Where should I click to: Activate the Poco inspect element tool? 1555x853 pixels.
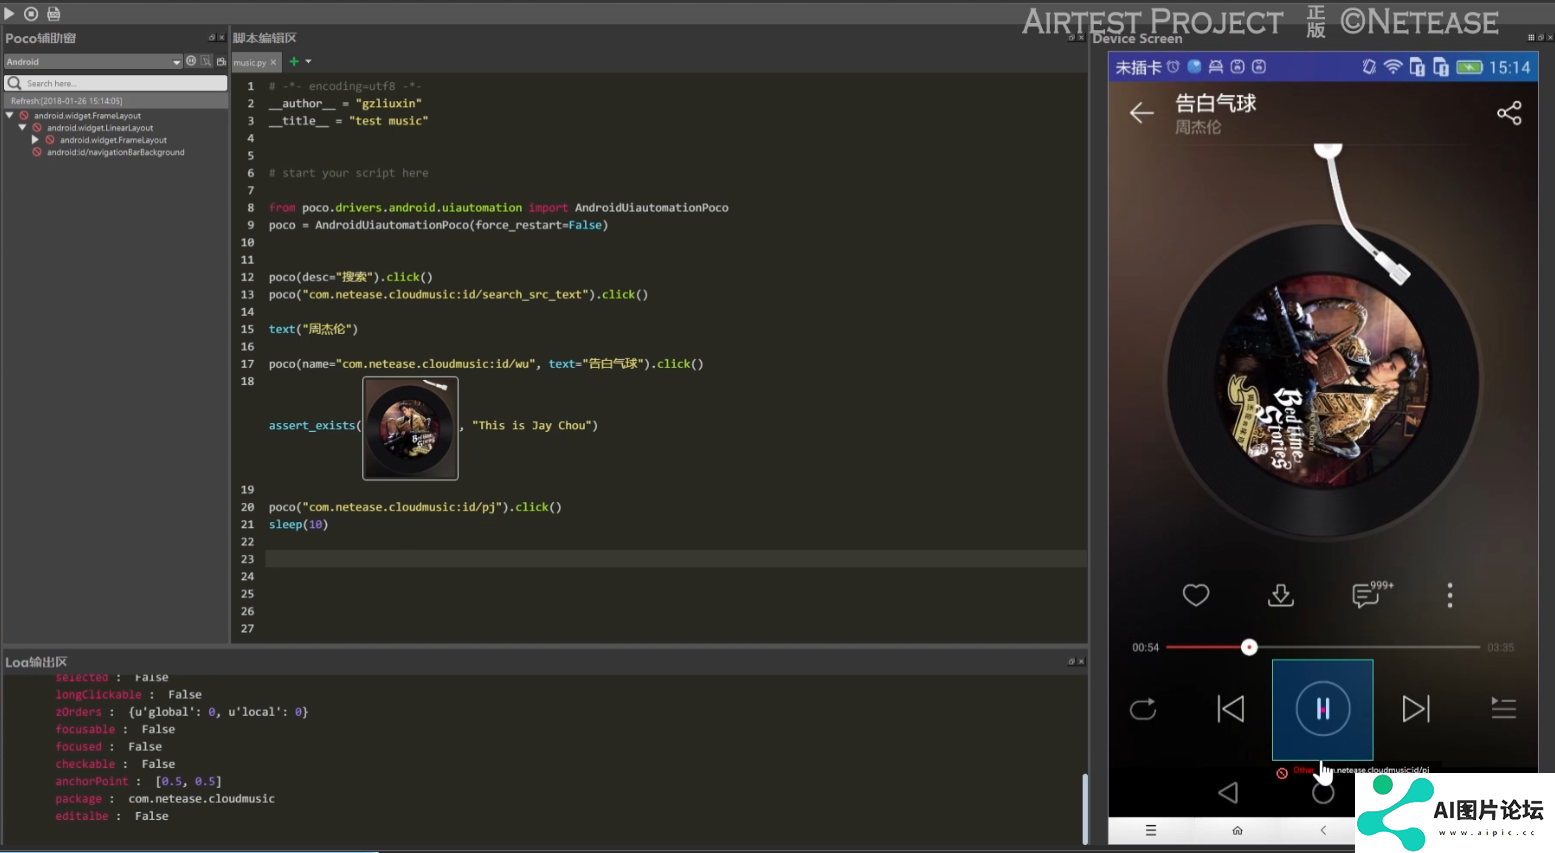click(x=206, y=61)
